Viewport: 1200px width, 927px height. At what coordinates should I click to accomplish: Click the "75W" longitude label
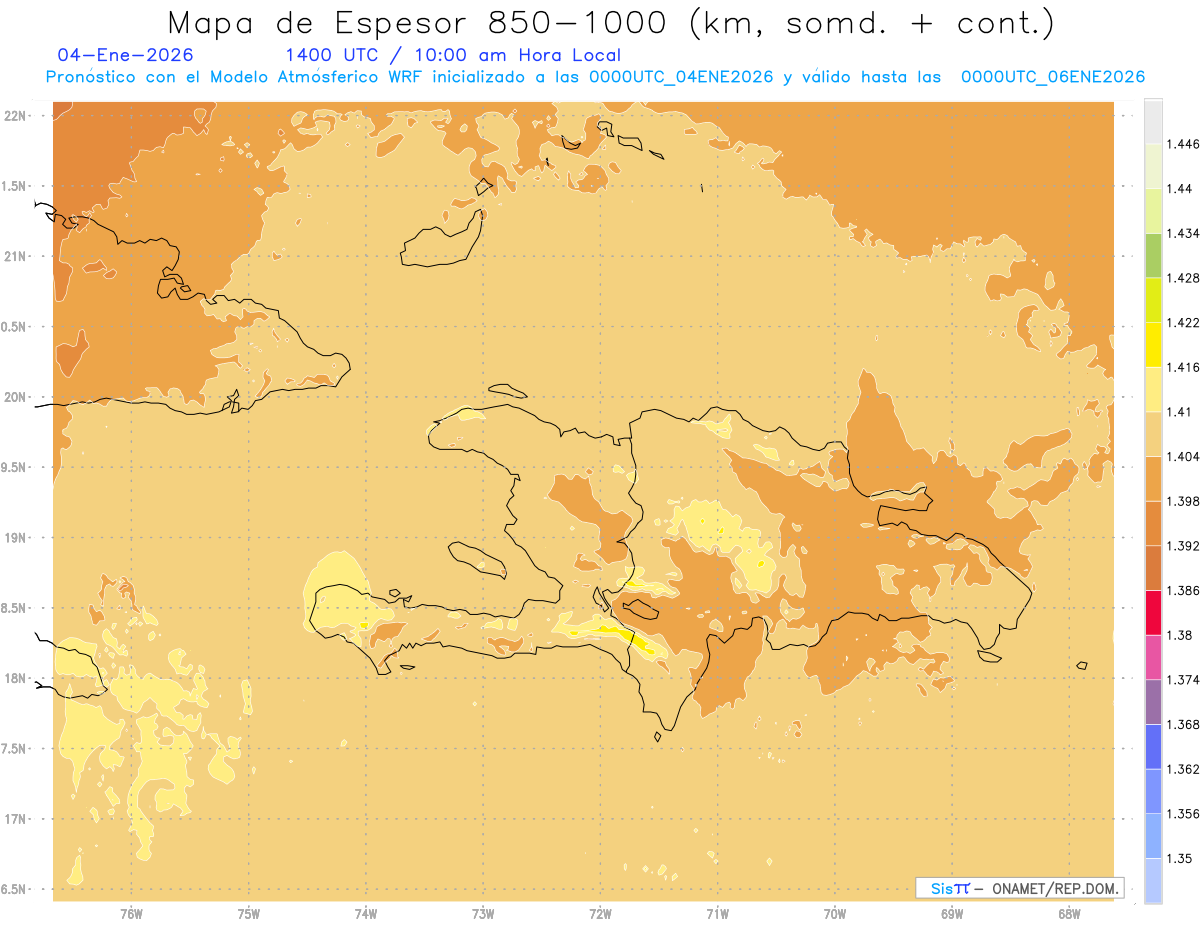point(249,914)
